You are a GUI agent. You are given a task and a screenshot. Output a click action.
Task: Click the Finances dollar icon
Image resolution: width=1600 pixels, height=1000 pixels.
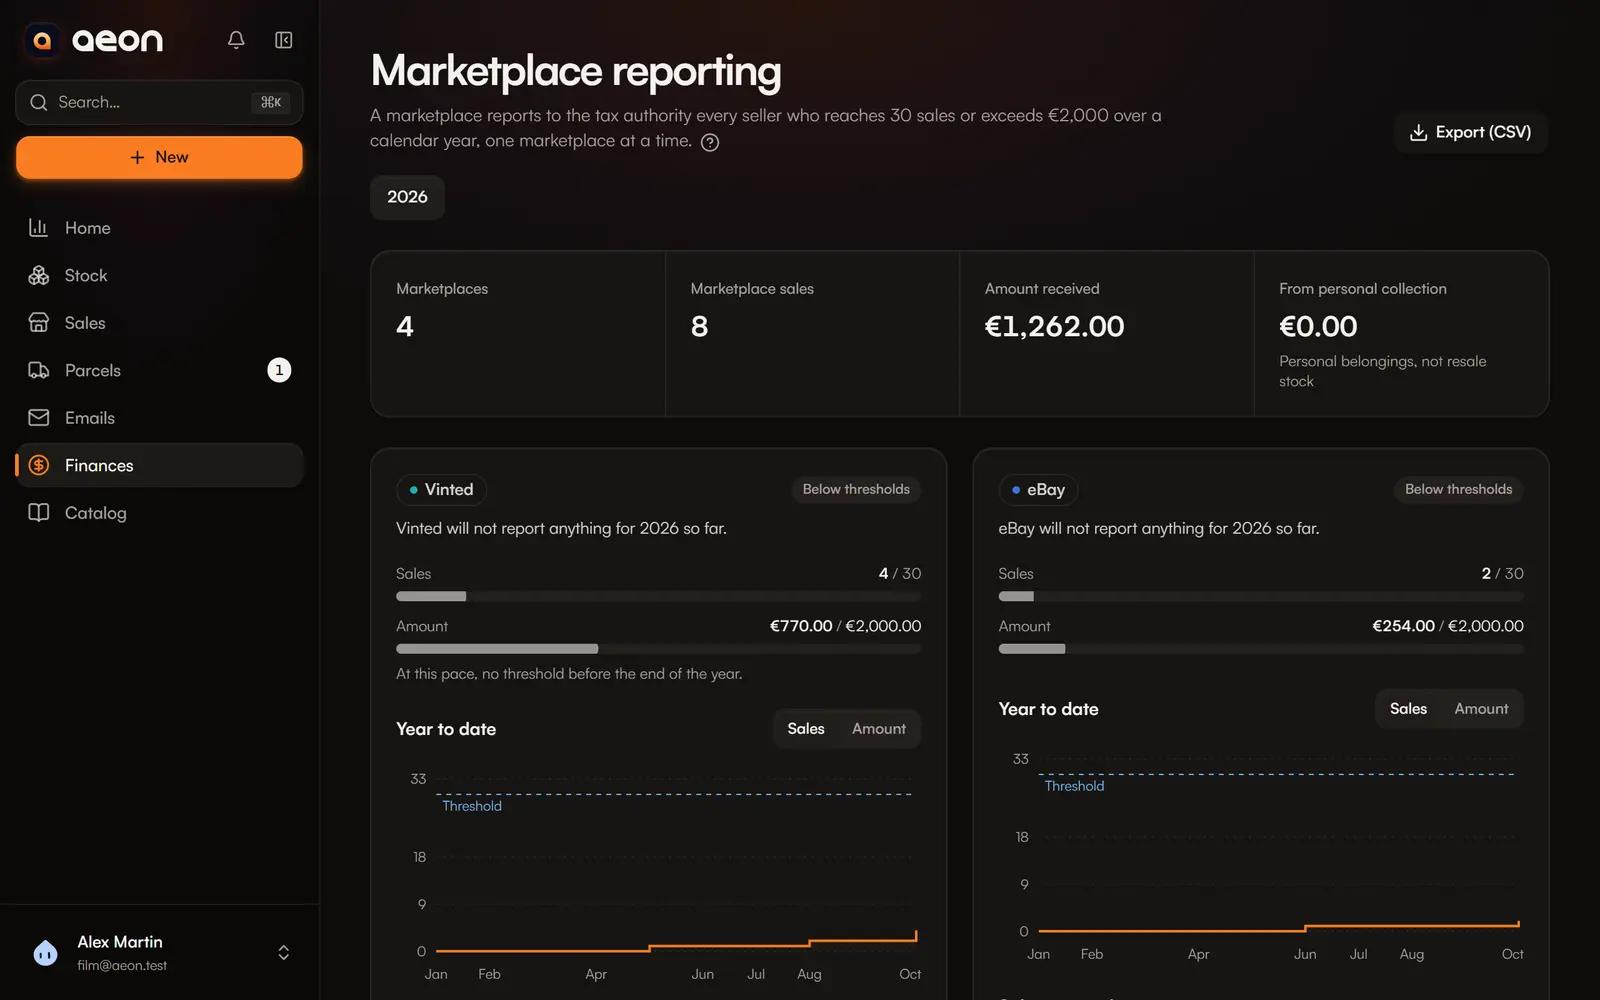pos(39,465)
